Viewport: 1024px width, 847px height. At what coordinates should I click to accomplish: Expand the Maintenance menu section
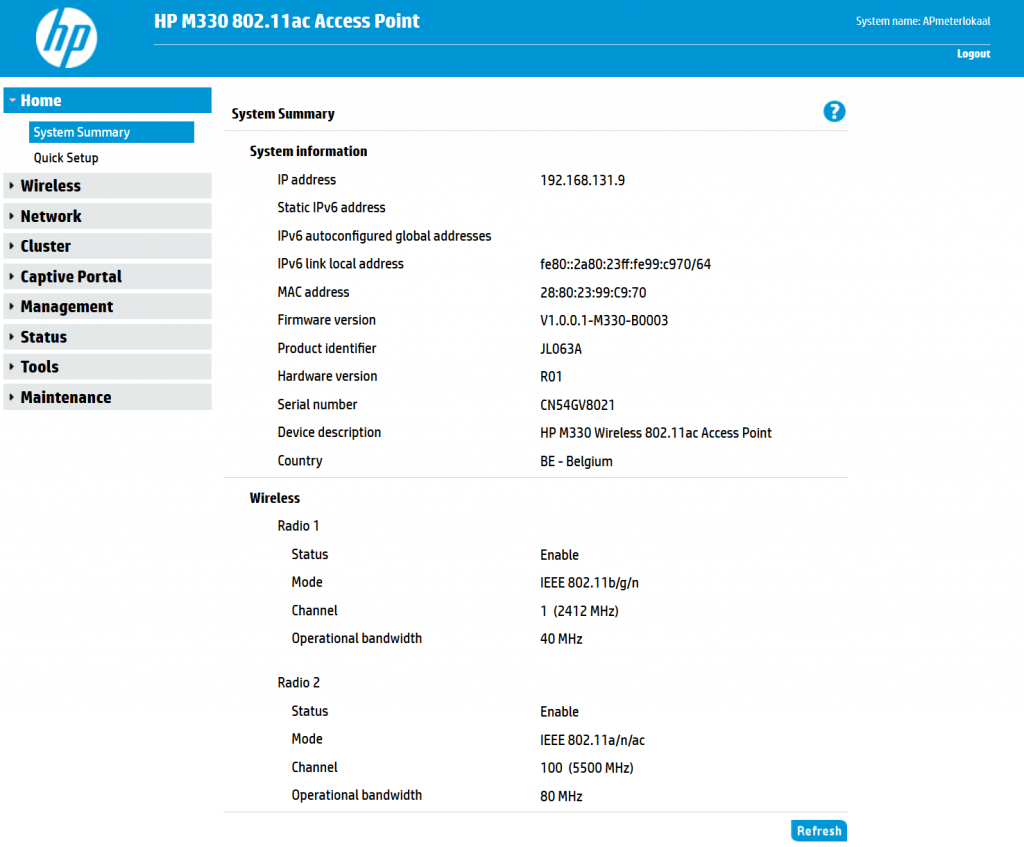(x=107, y=397)
